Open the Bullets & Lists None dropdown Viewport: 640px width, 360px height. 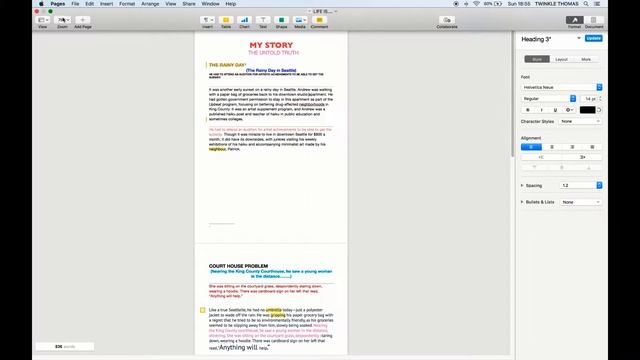pyautogui.click(x=580, y=202)
